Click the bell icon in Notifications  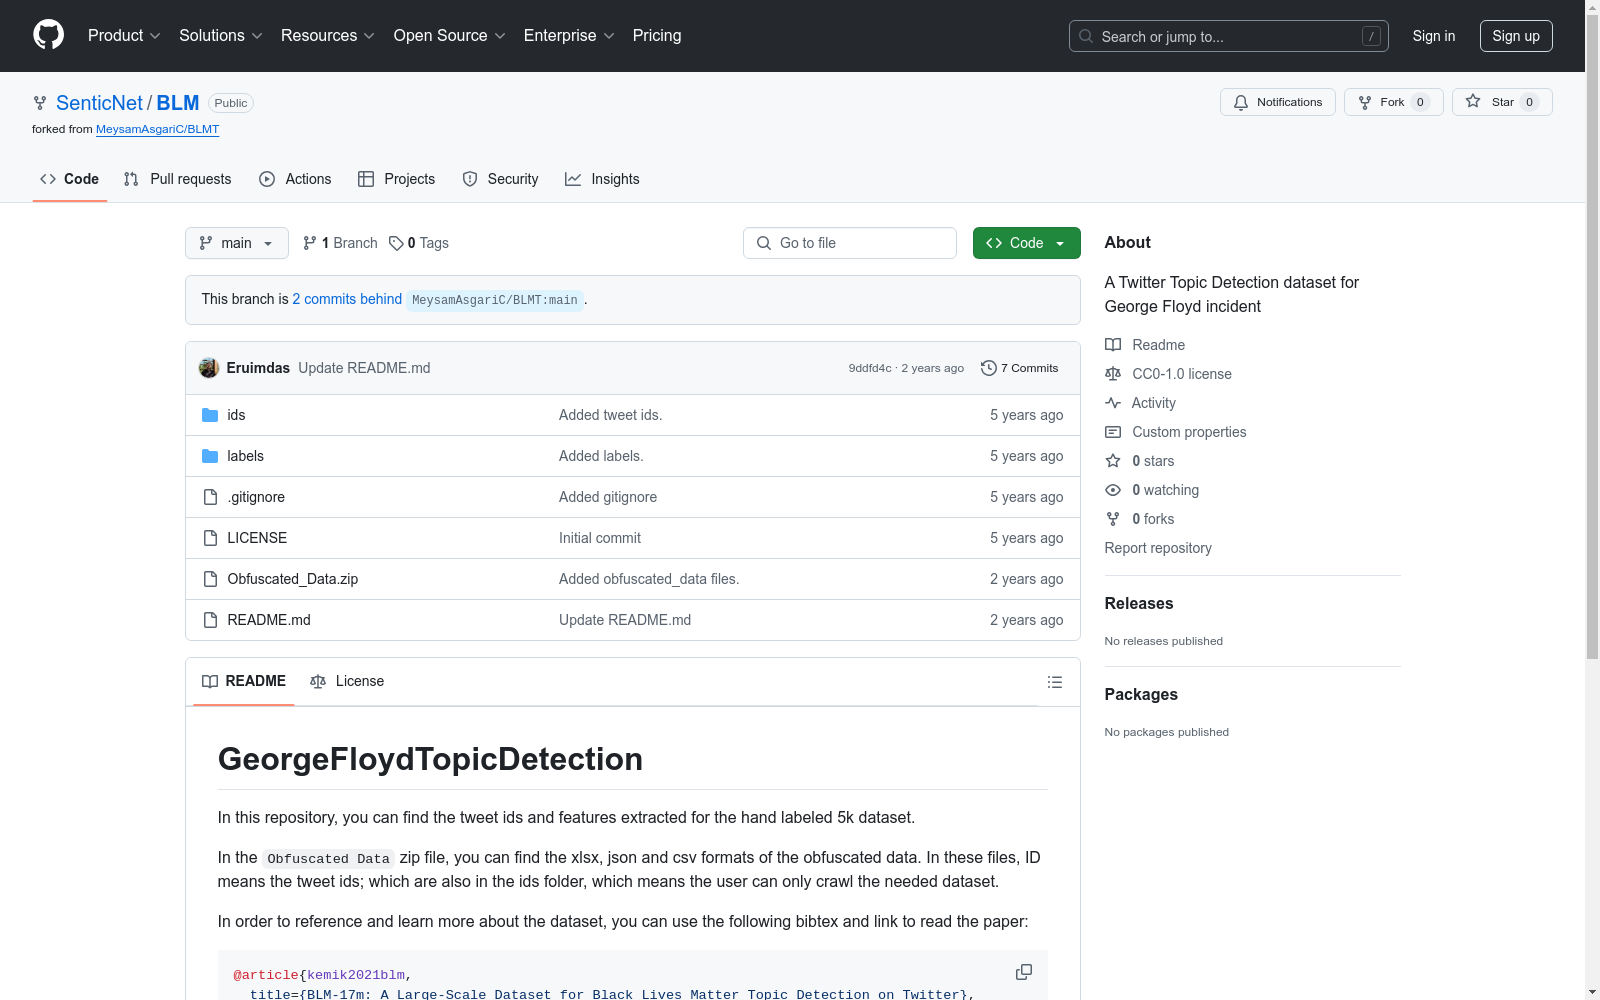[x=1241, y=102]
